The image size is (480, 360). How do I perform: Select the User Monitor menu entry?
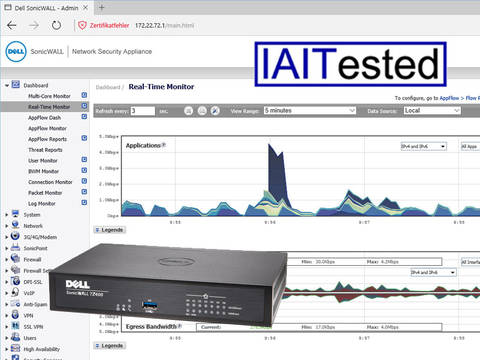point(43,161)
